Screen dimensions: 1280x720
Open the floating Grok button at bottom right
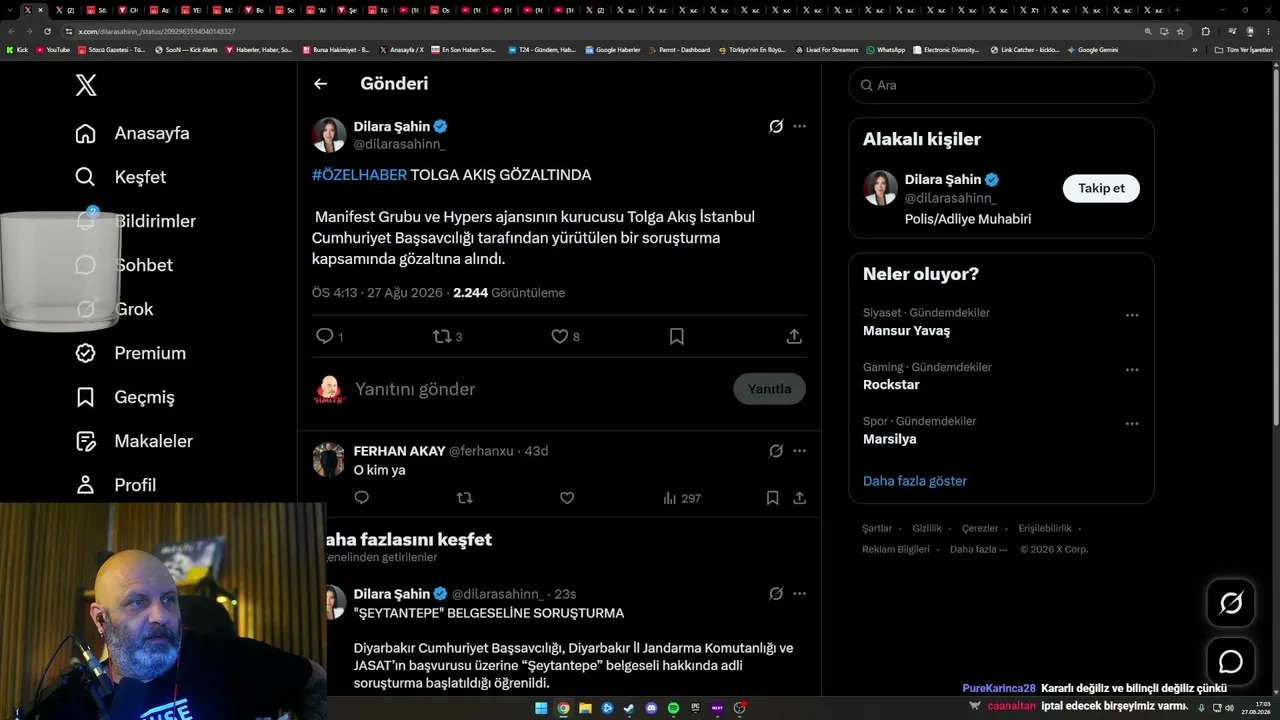tap(1230, 603)
